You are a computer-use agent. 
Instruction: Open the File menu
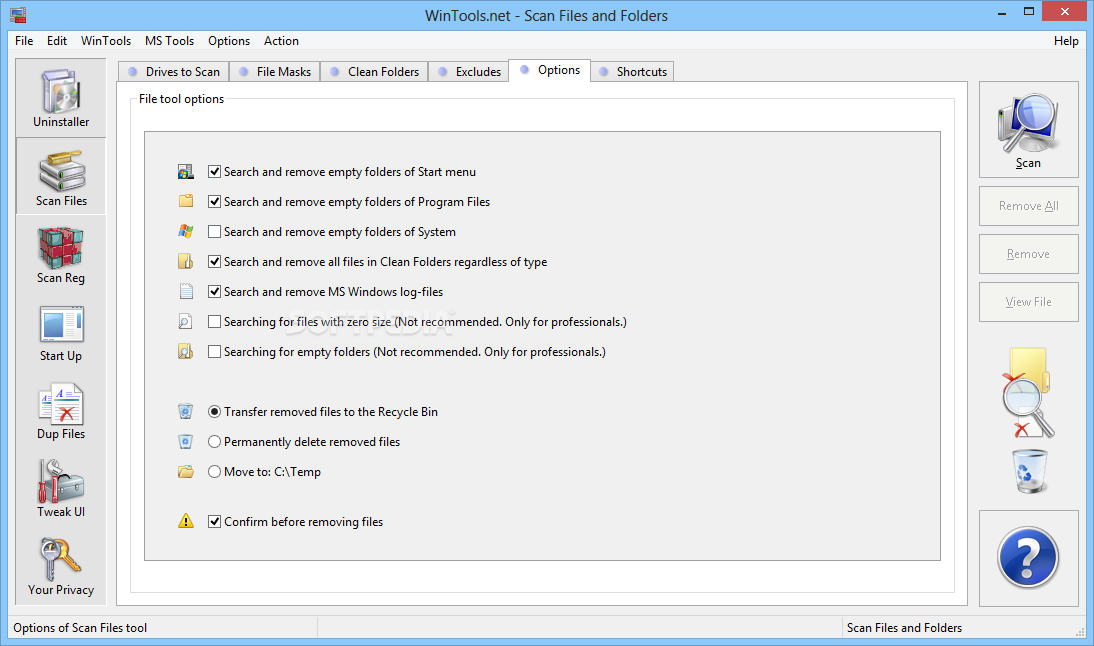pos(24,40)
